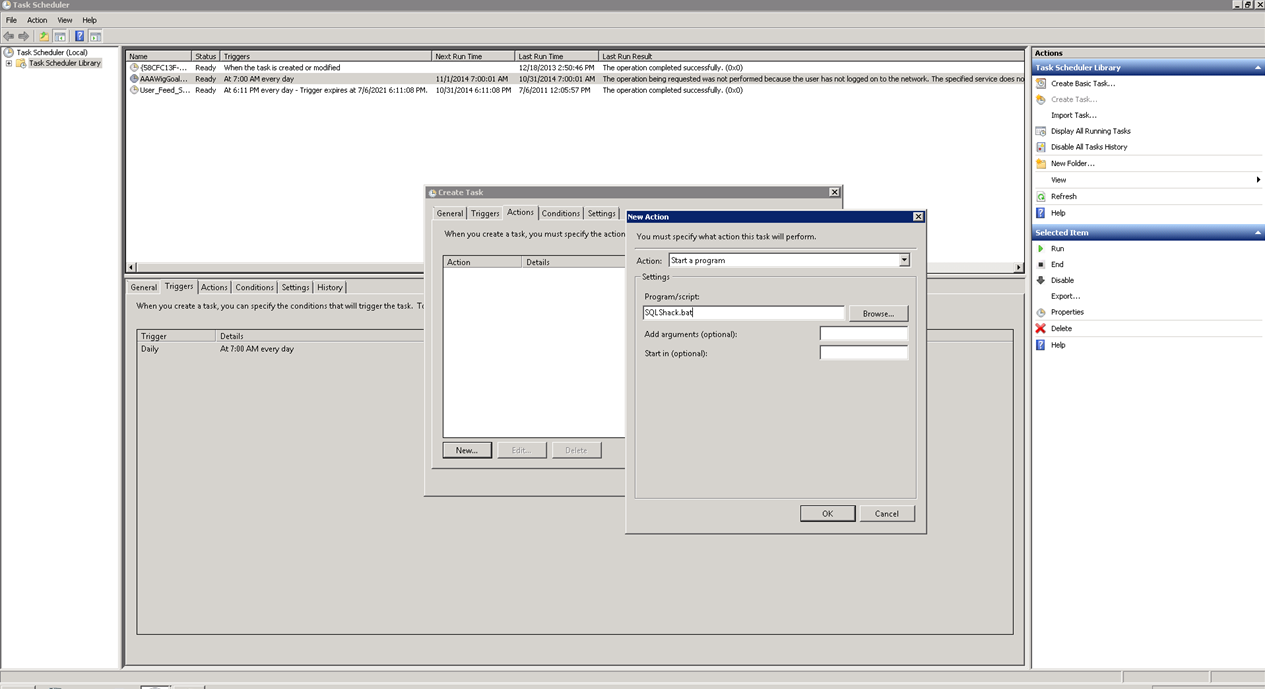Click the Help icon under Task Scheduler Library

(x=1041, y=213)
